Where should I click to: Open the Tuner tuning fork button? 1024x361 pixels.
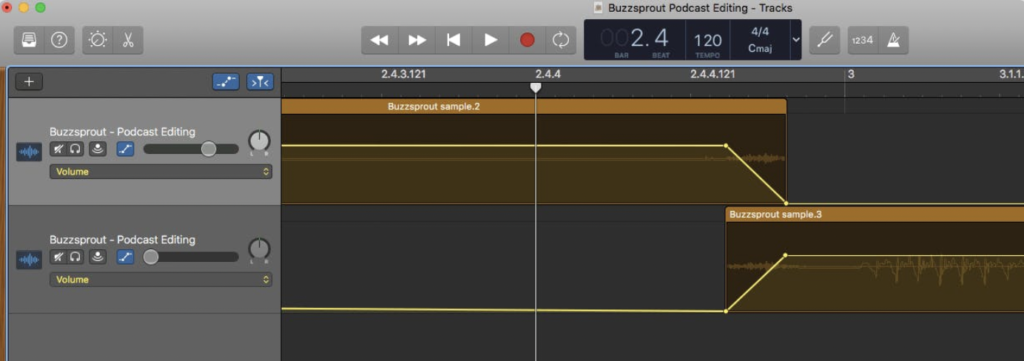coord(825,40)
